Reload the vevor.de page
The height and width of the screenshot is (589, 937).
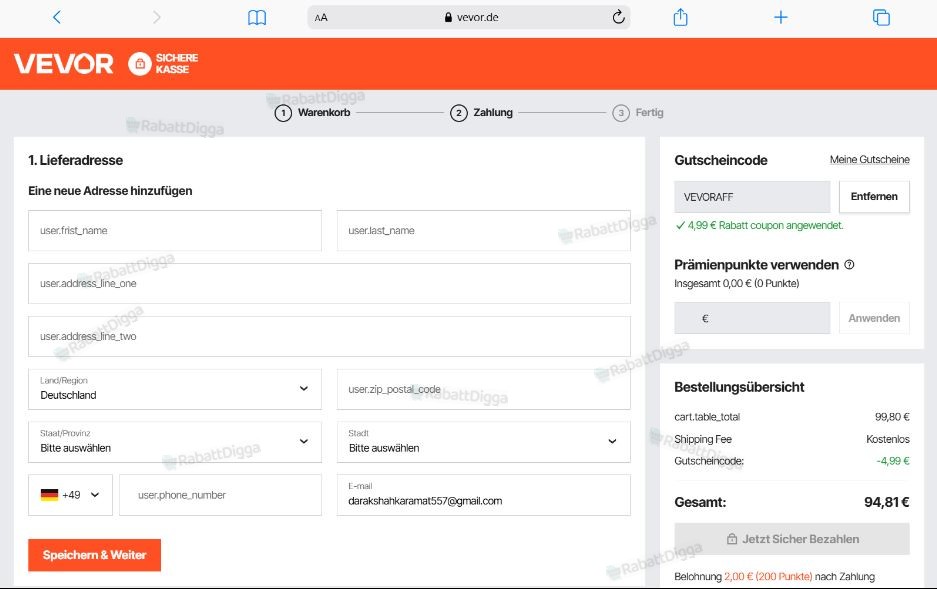tap(618, 17)
